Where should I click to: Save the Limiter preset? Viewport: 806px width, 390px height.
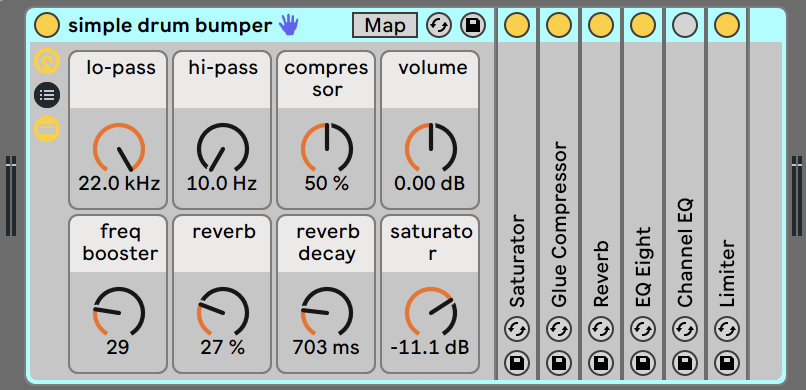[x=727, y=363]
